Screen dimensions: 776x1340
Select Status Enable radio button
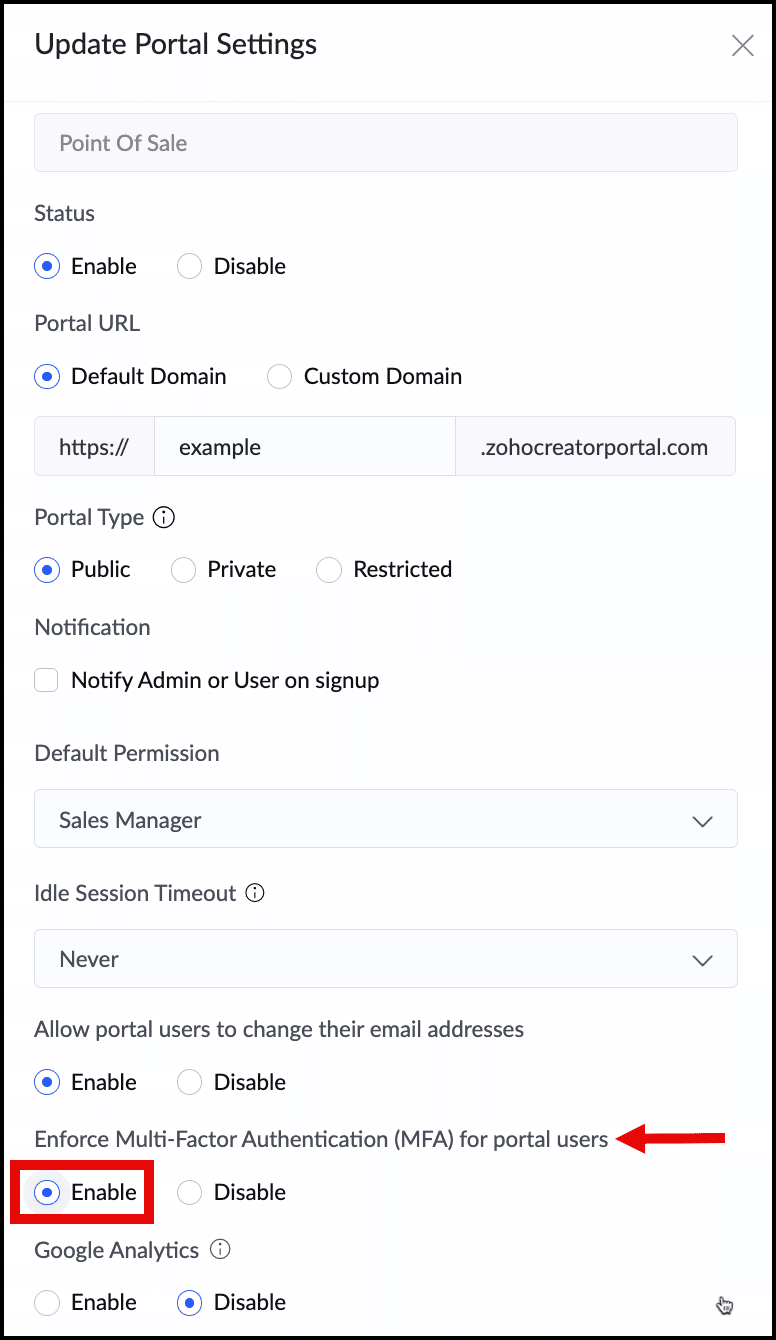tap(47, 266)
